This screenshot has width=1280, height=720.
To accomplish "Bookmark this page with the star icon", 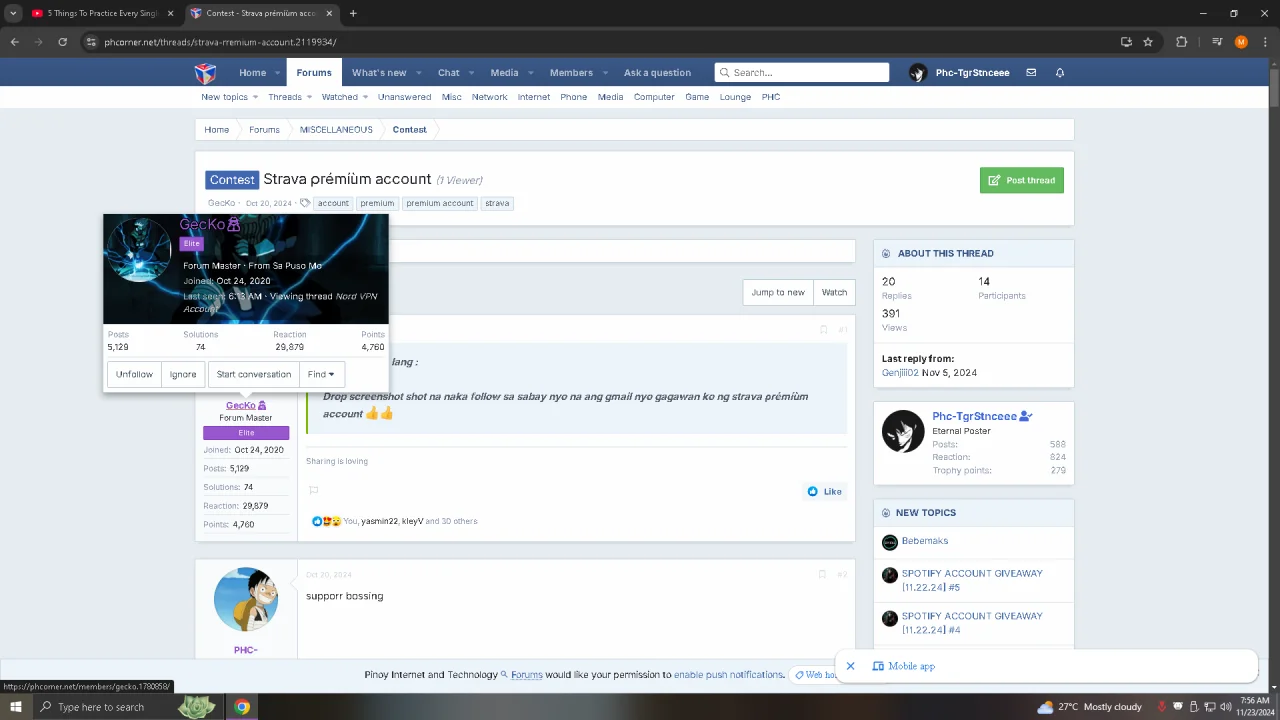I will [x=1148, y=42].
